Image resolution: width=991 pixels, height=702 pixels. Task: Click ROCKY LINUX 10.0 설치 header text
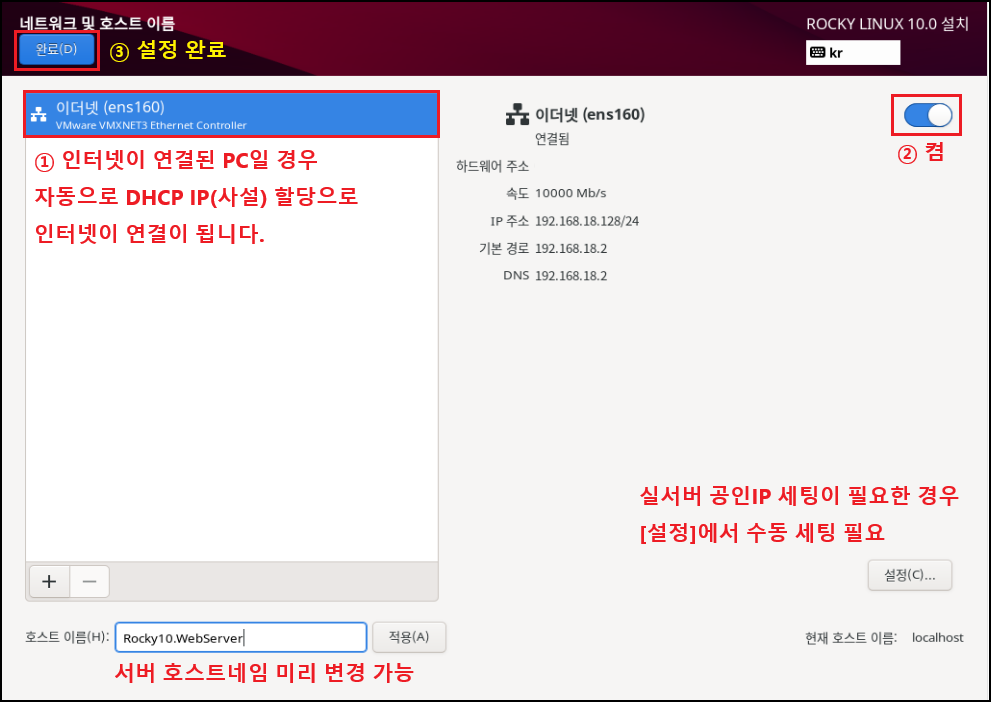[887, 24]
